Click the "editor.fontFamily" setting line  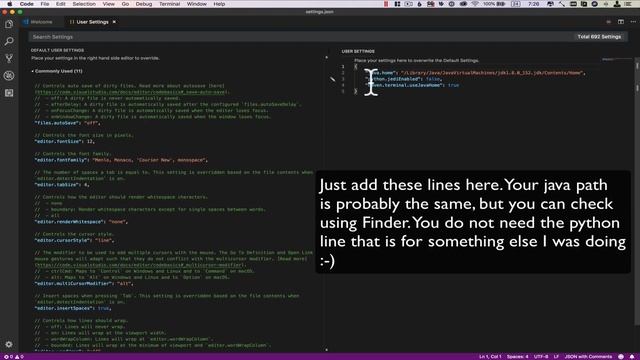coord(121,160)
